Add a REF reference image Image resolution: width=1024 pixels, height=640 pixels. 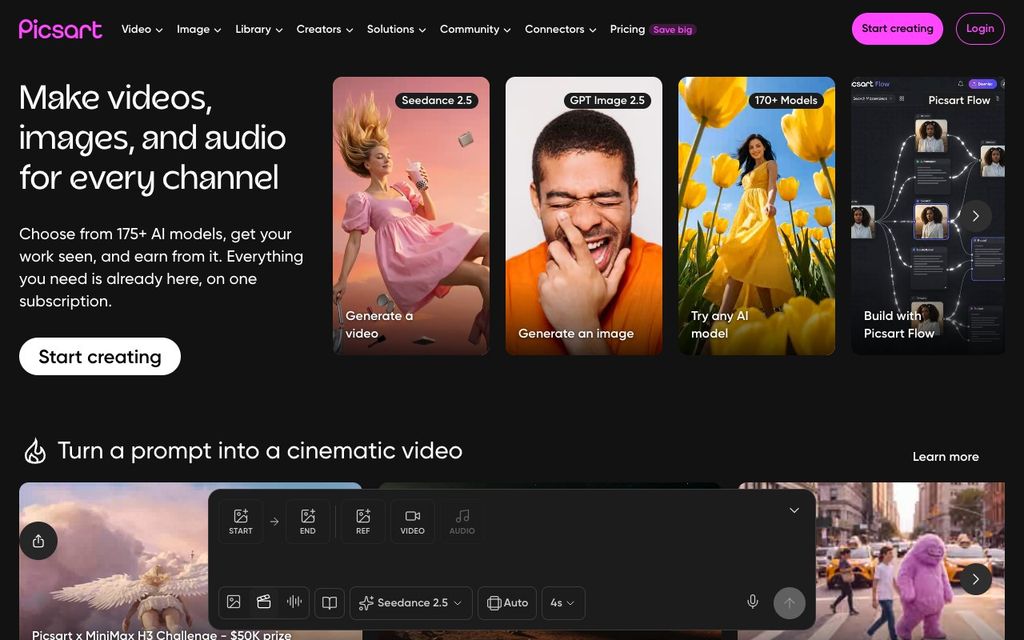tap(363, 521)
